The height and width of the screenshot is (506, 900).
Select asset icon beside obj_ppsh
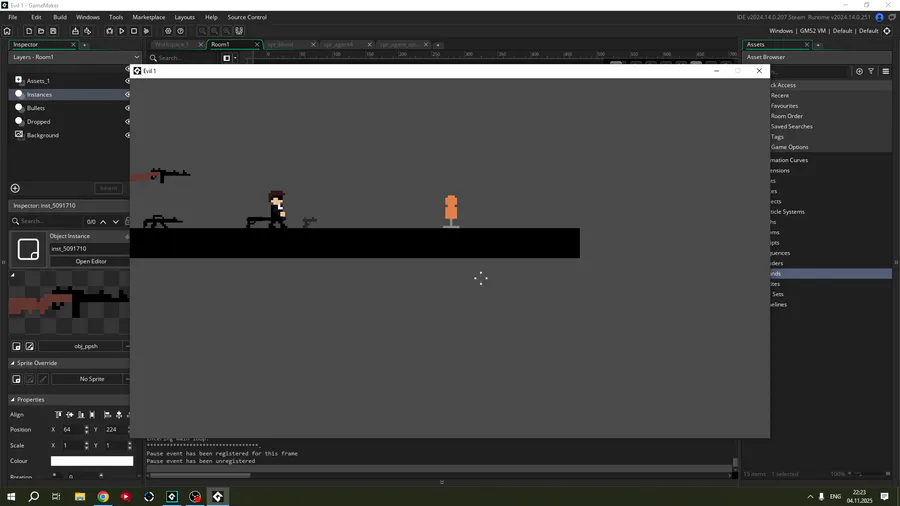(x=17, y=347)
